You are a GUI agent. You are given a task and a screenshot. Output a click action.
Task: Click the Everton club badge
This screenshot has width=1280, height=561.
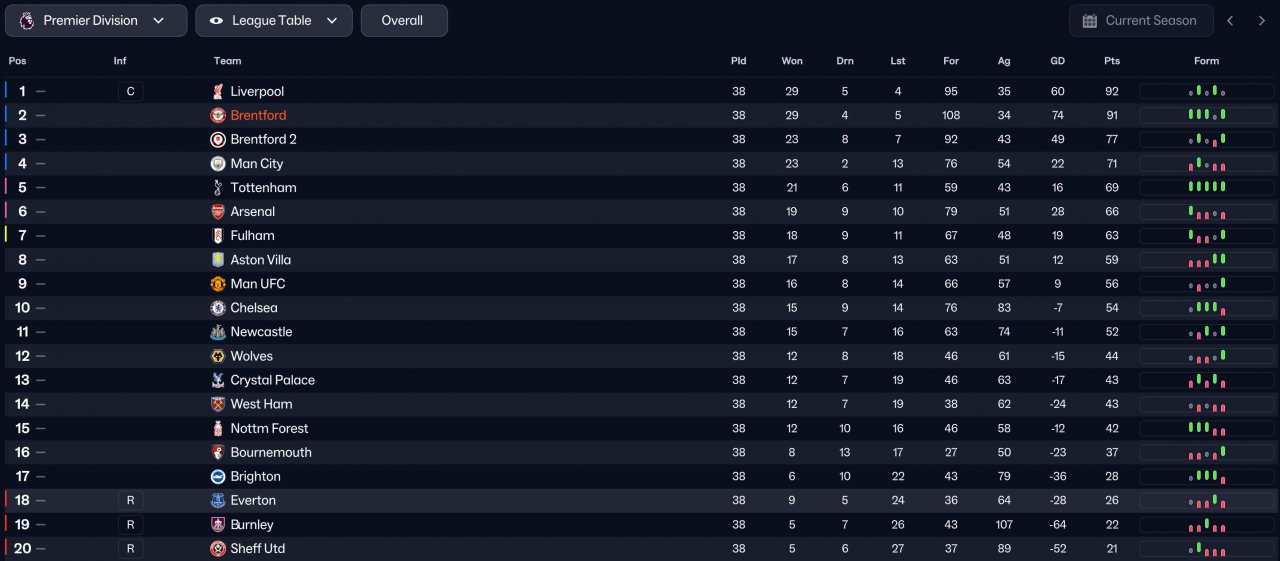[218, 500]
